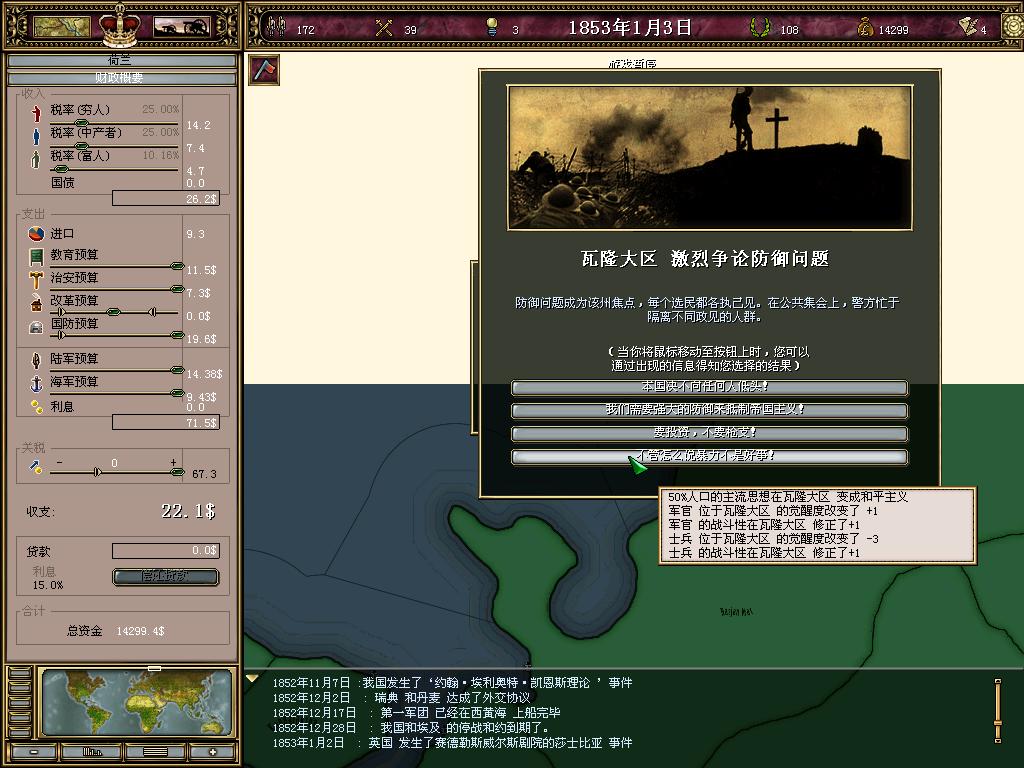Screen dimensions: 1024x768
Task: Click log entry 我国和埃及 的停战和约到期了
Action: click(x=411, y=728)
